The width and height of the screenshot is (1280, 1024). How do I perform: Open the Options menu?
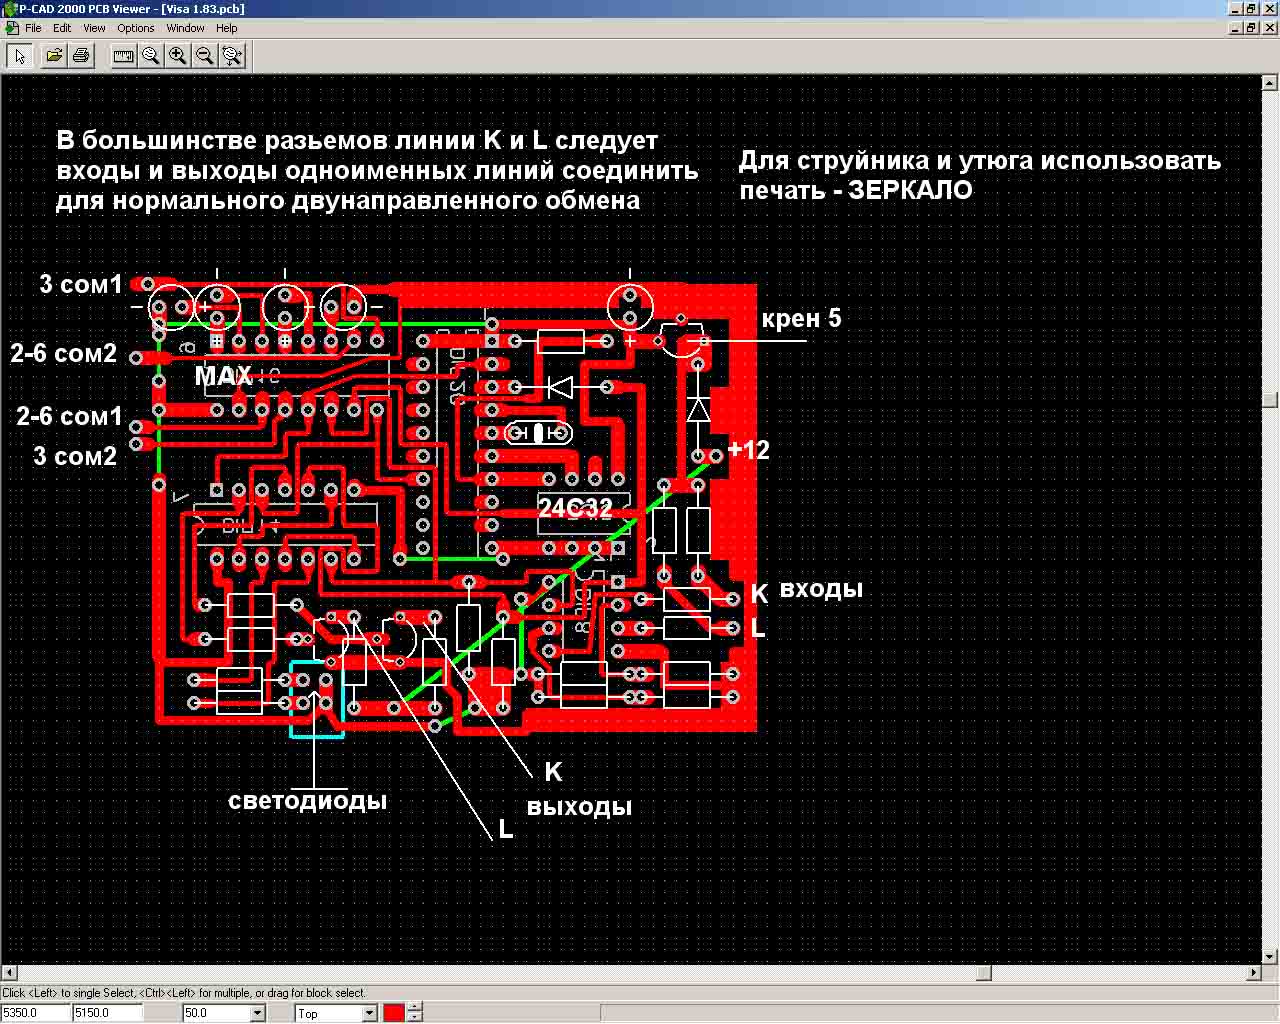coord(135,28)
